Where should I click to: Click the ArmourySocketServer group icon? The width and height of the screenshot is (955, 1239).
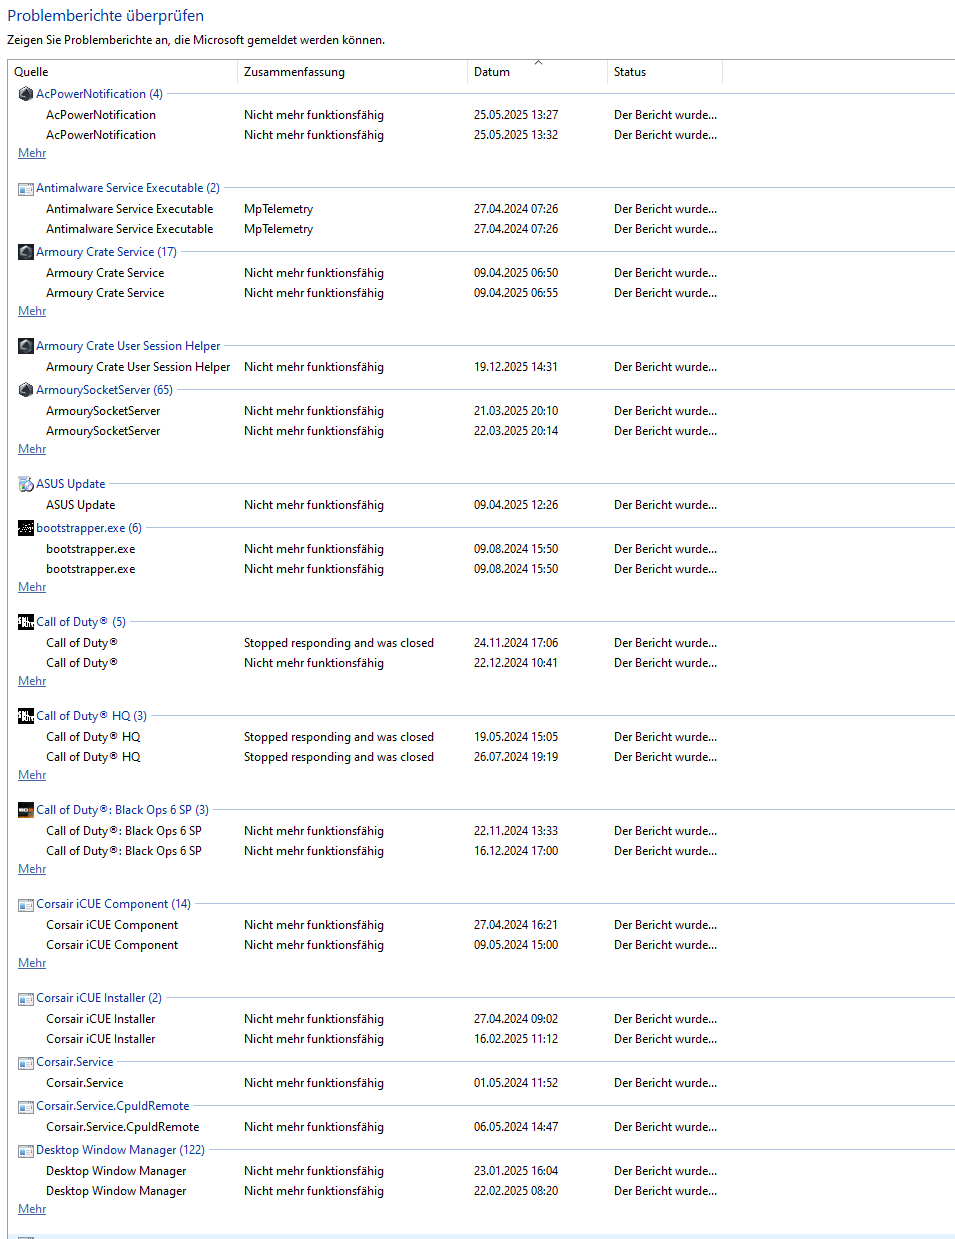point(26,390)
